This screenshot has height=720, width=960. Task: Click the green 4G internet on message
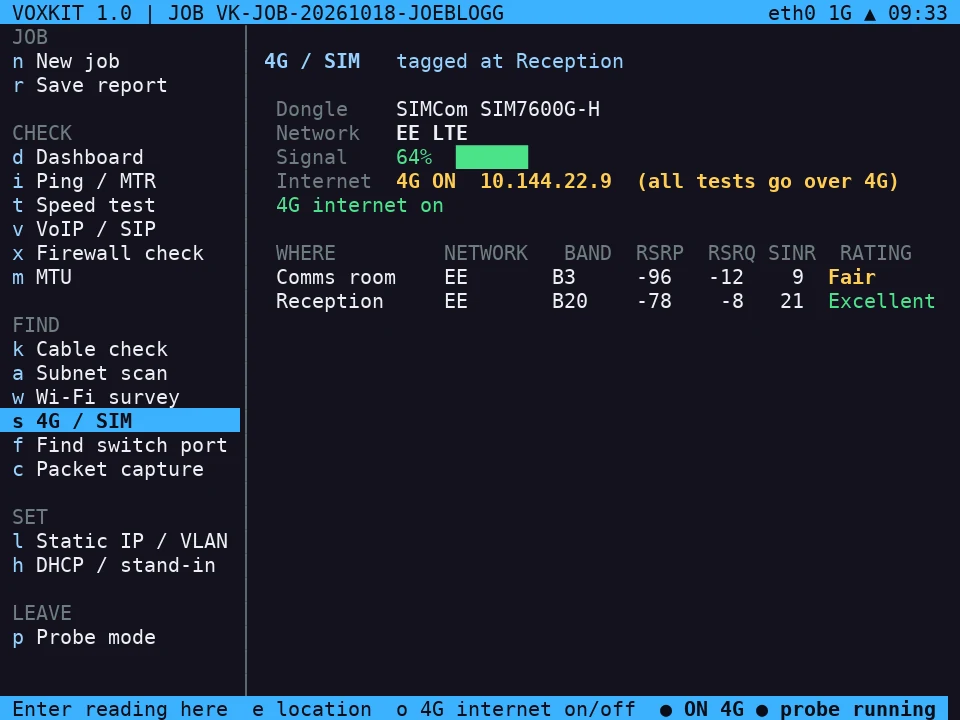359,205
